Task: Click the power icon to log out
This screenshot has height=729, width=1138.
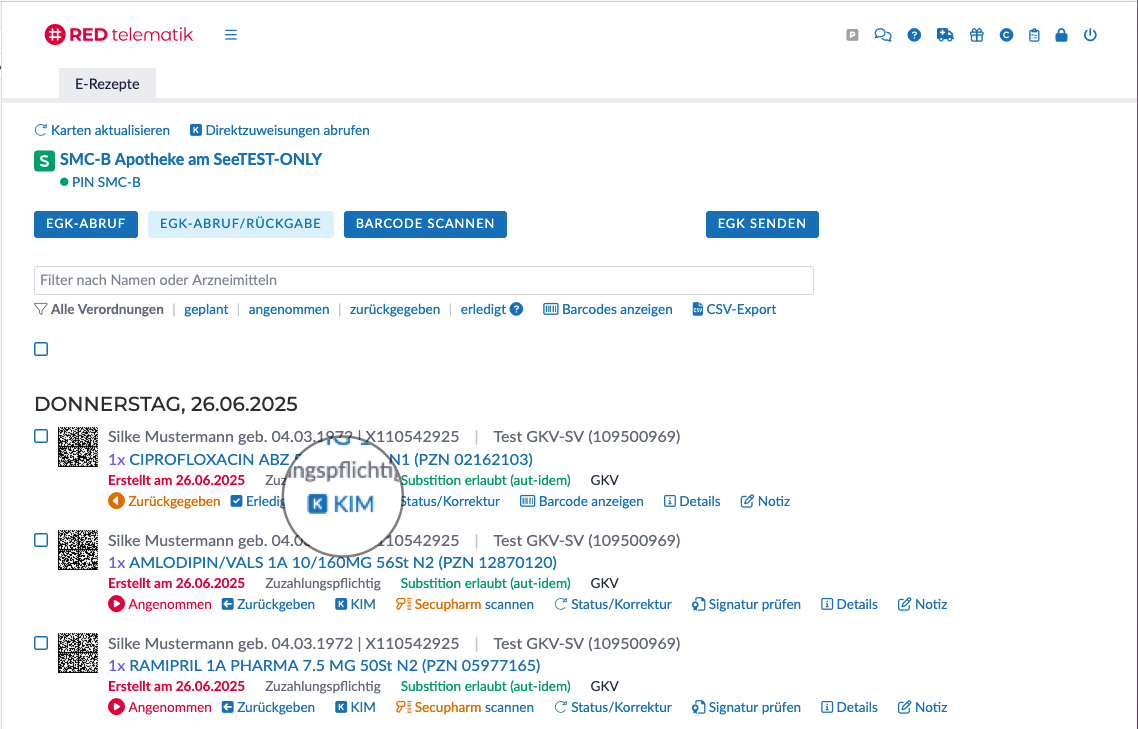Action: point(1091,35)
